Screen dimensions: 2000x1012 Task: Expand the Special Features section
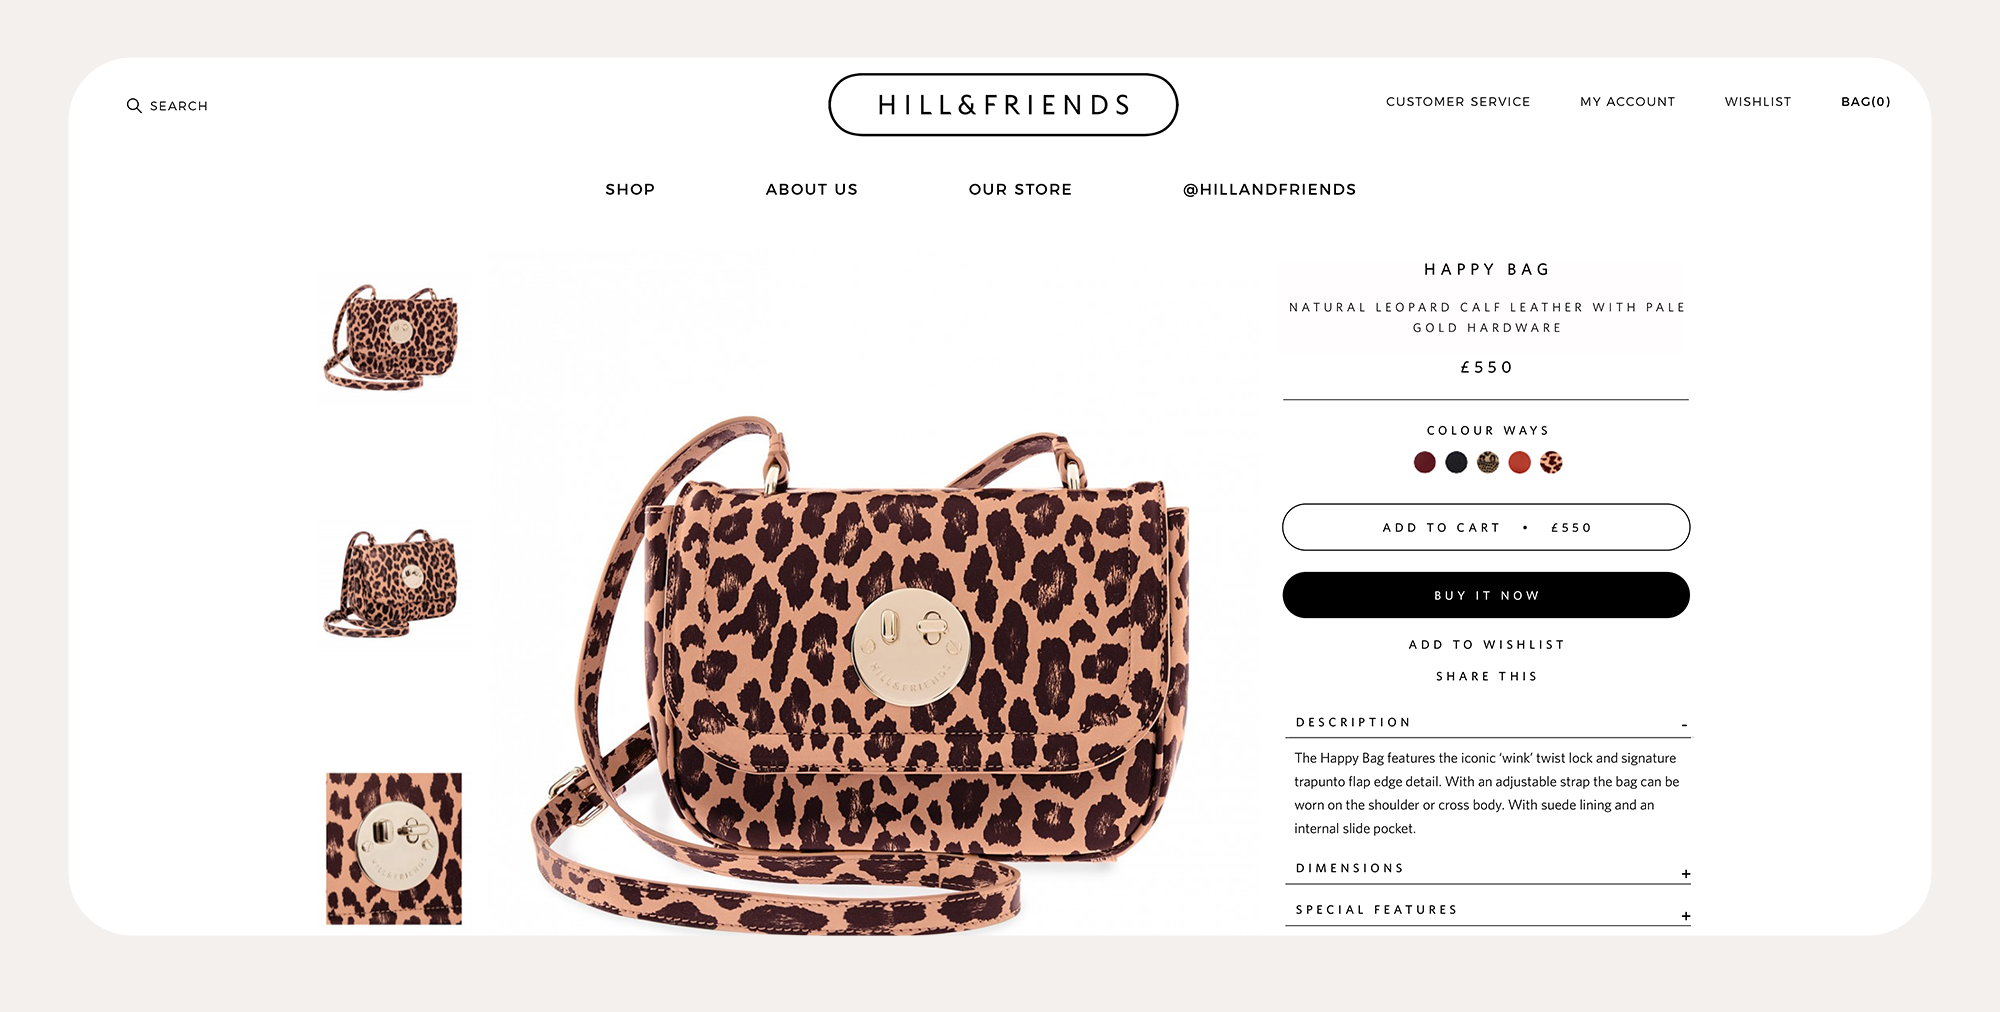coord(1686,916)
